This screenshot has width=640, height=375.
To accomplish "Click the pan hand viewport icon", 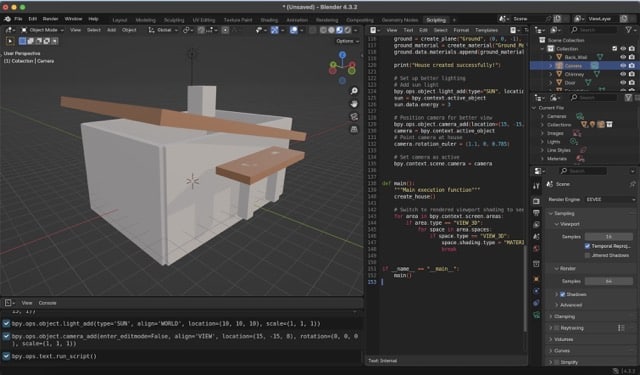I will tap(354, 104).
